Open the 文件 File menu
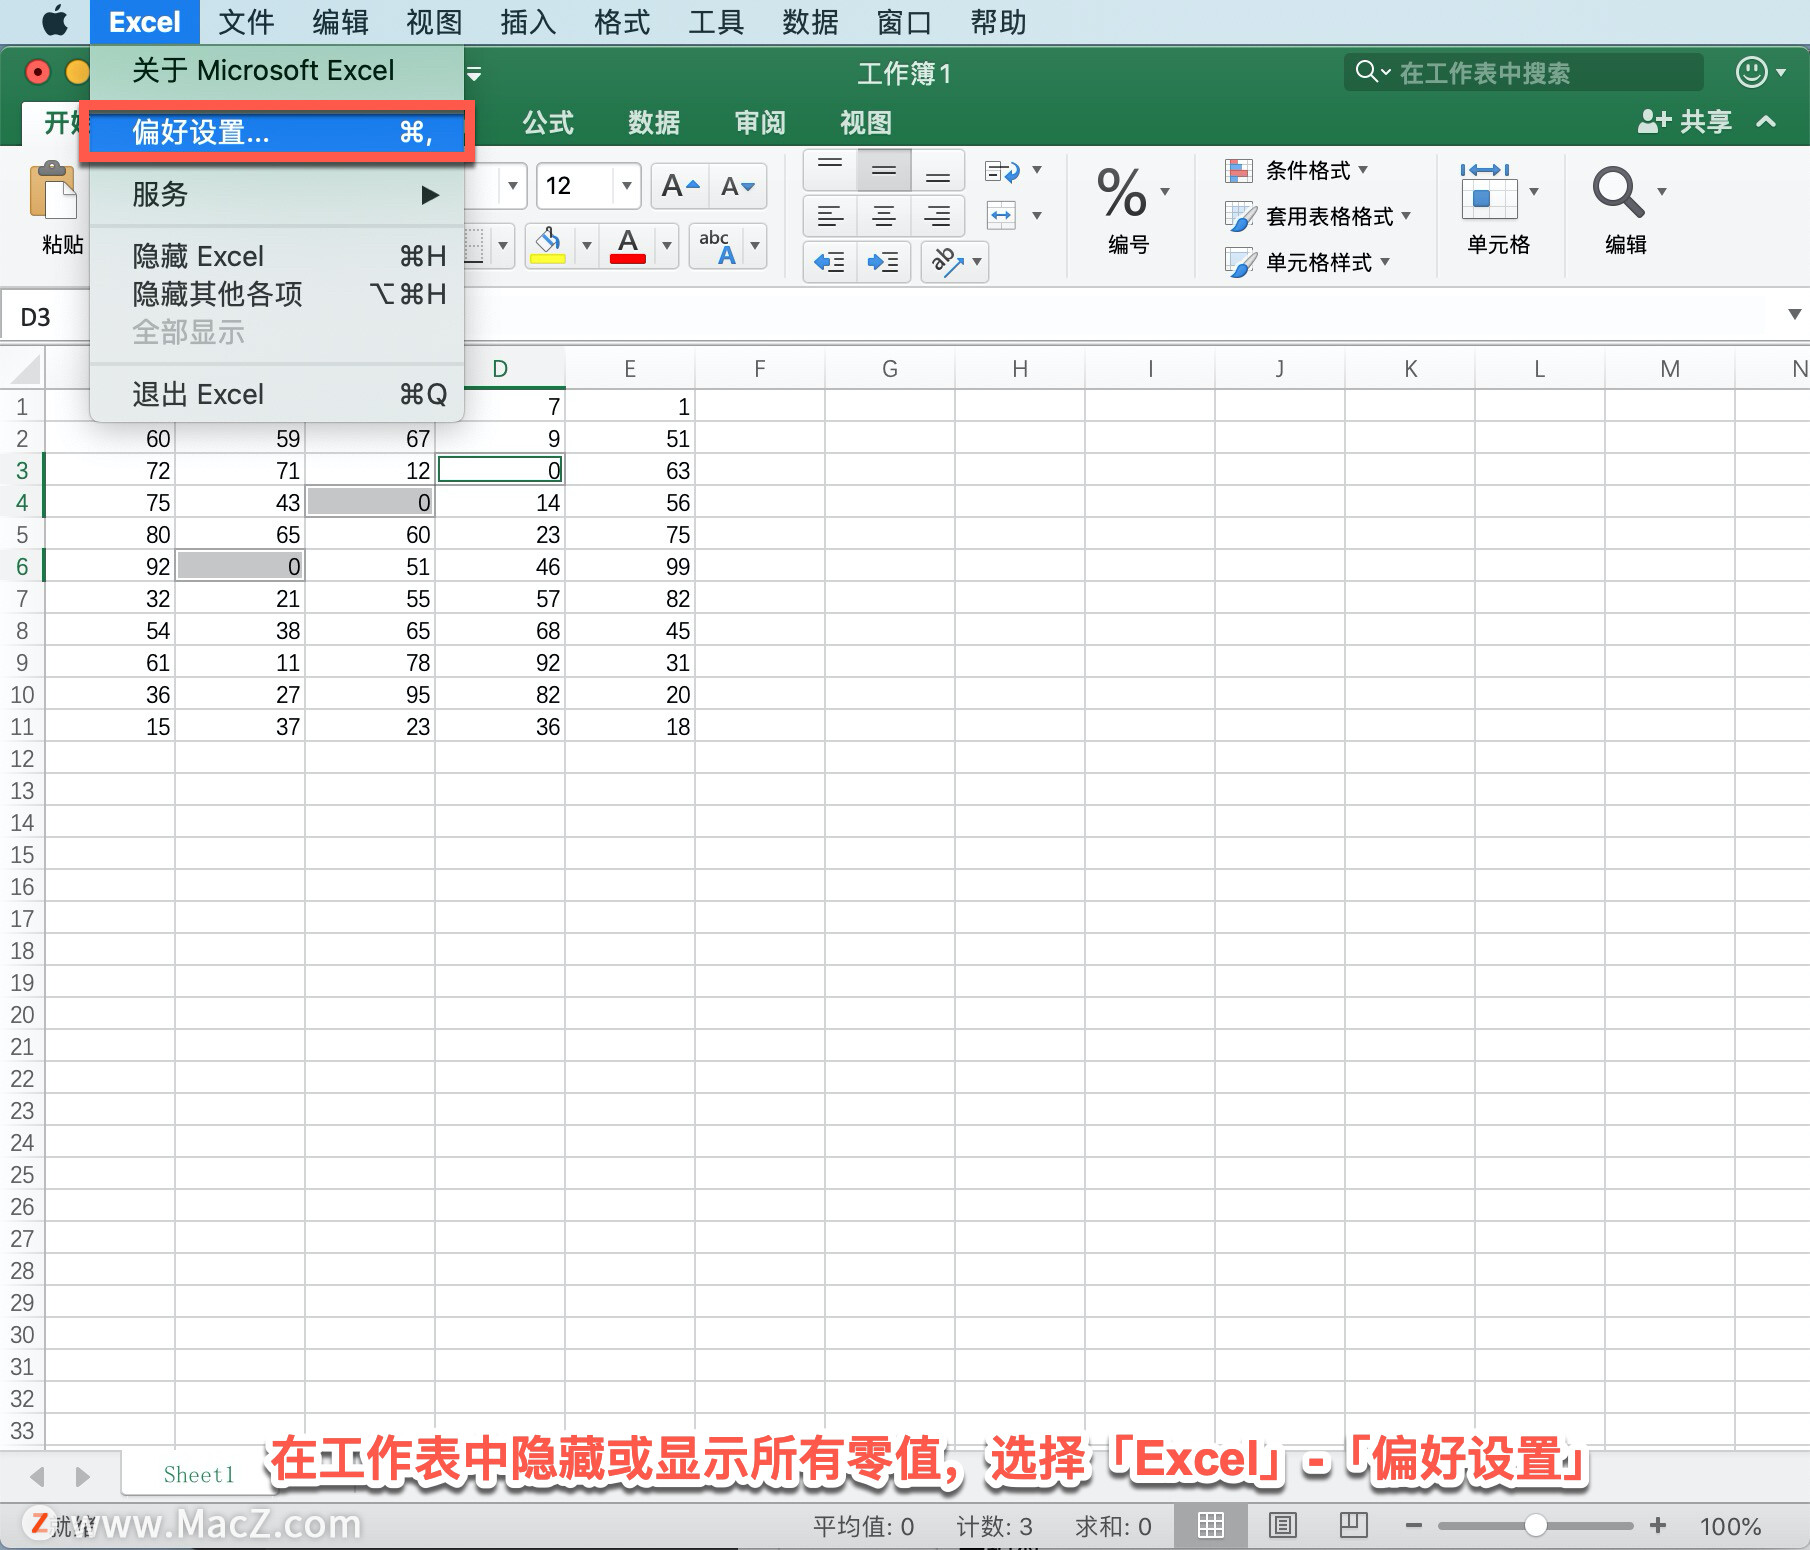 246,22
